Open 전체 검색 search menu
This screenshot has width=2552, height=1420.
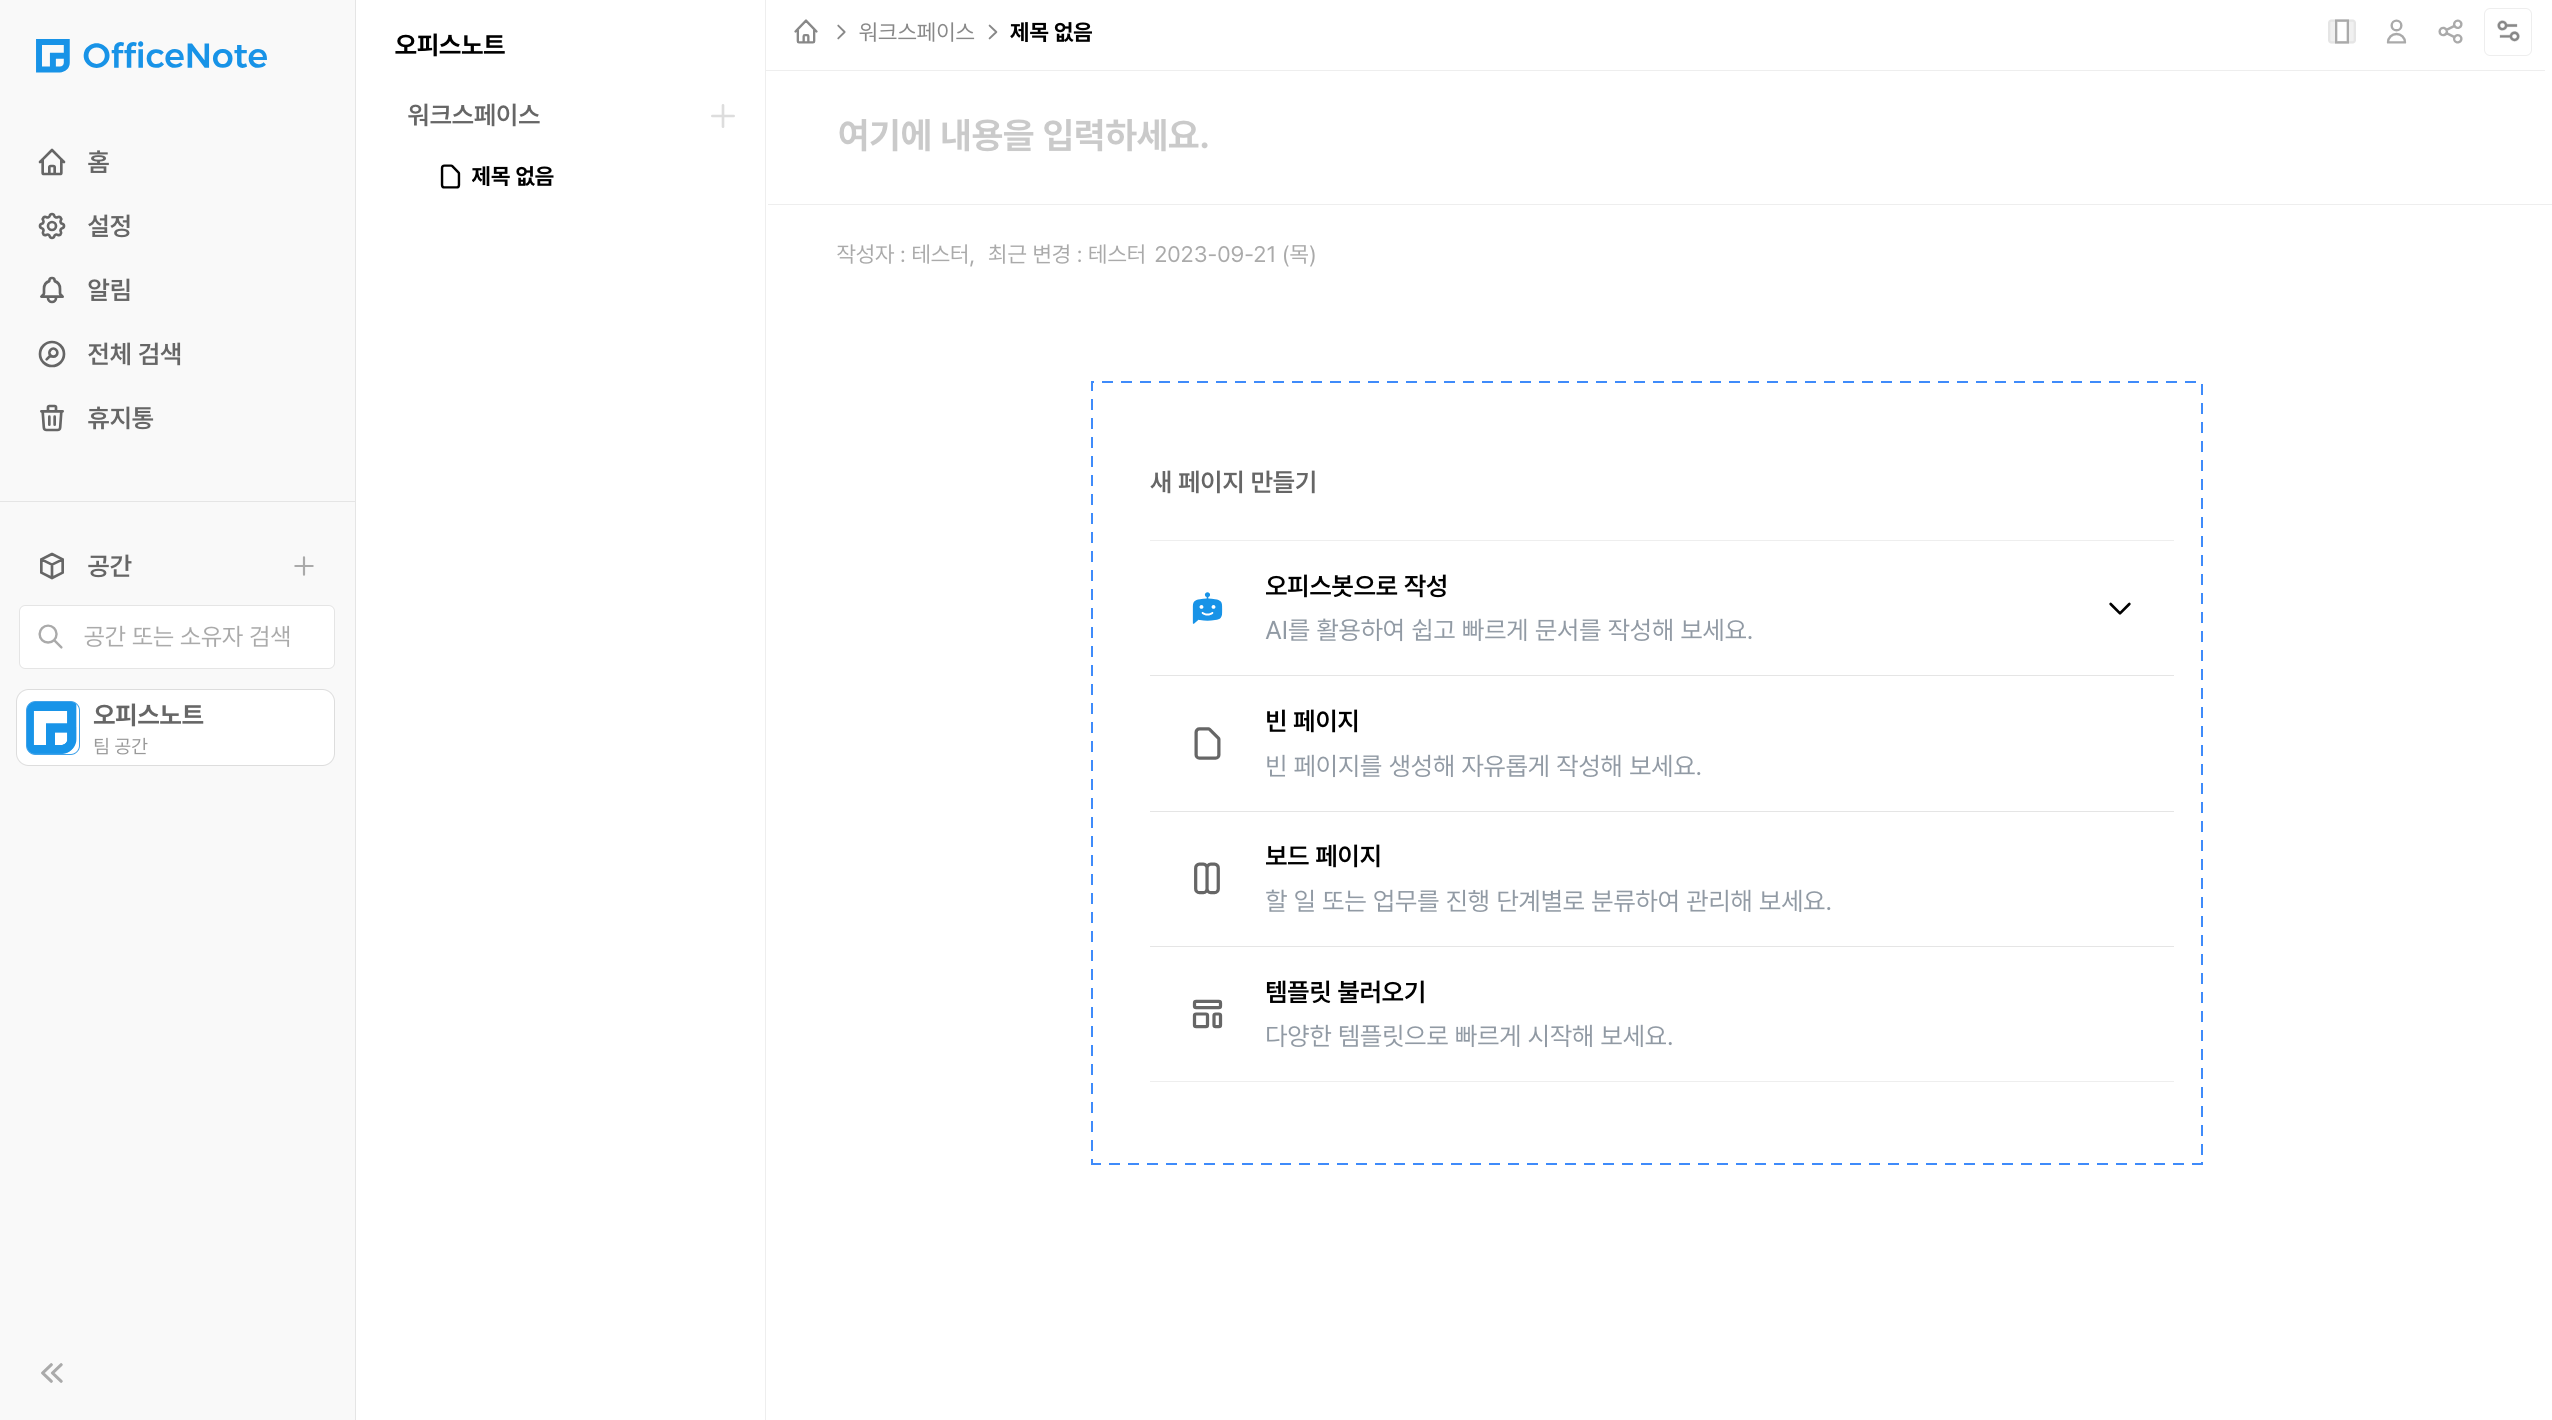pyautogui.click(x=133, y=354)
